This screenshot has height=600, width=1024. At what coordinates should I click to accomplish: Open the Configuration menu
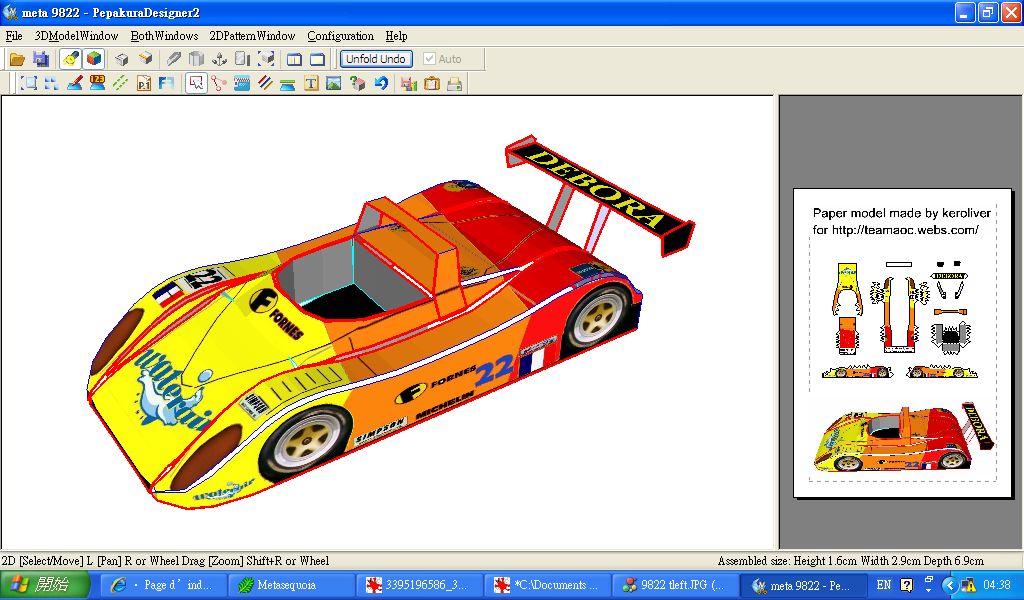[340, 36]
